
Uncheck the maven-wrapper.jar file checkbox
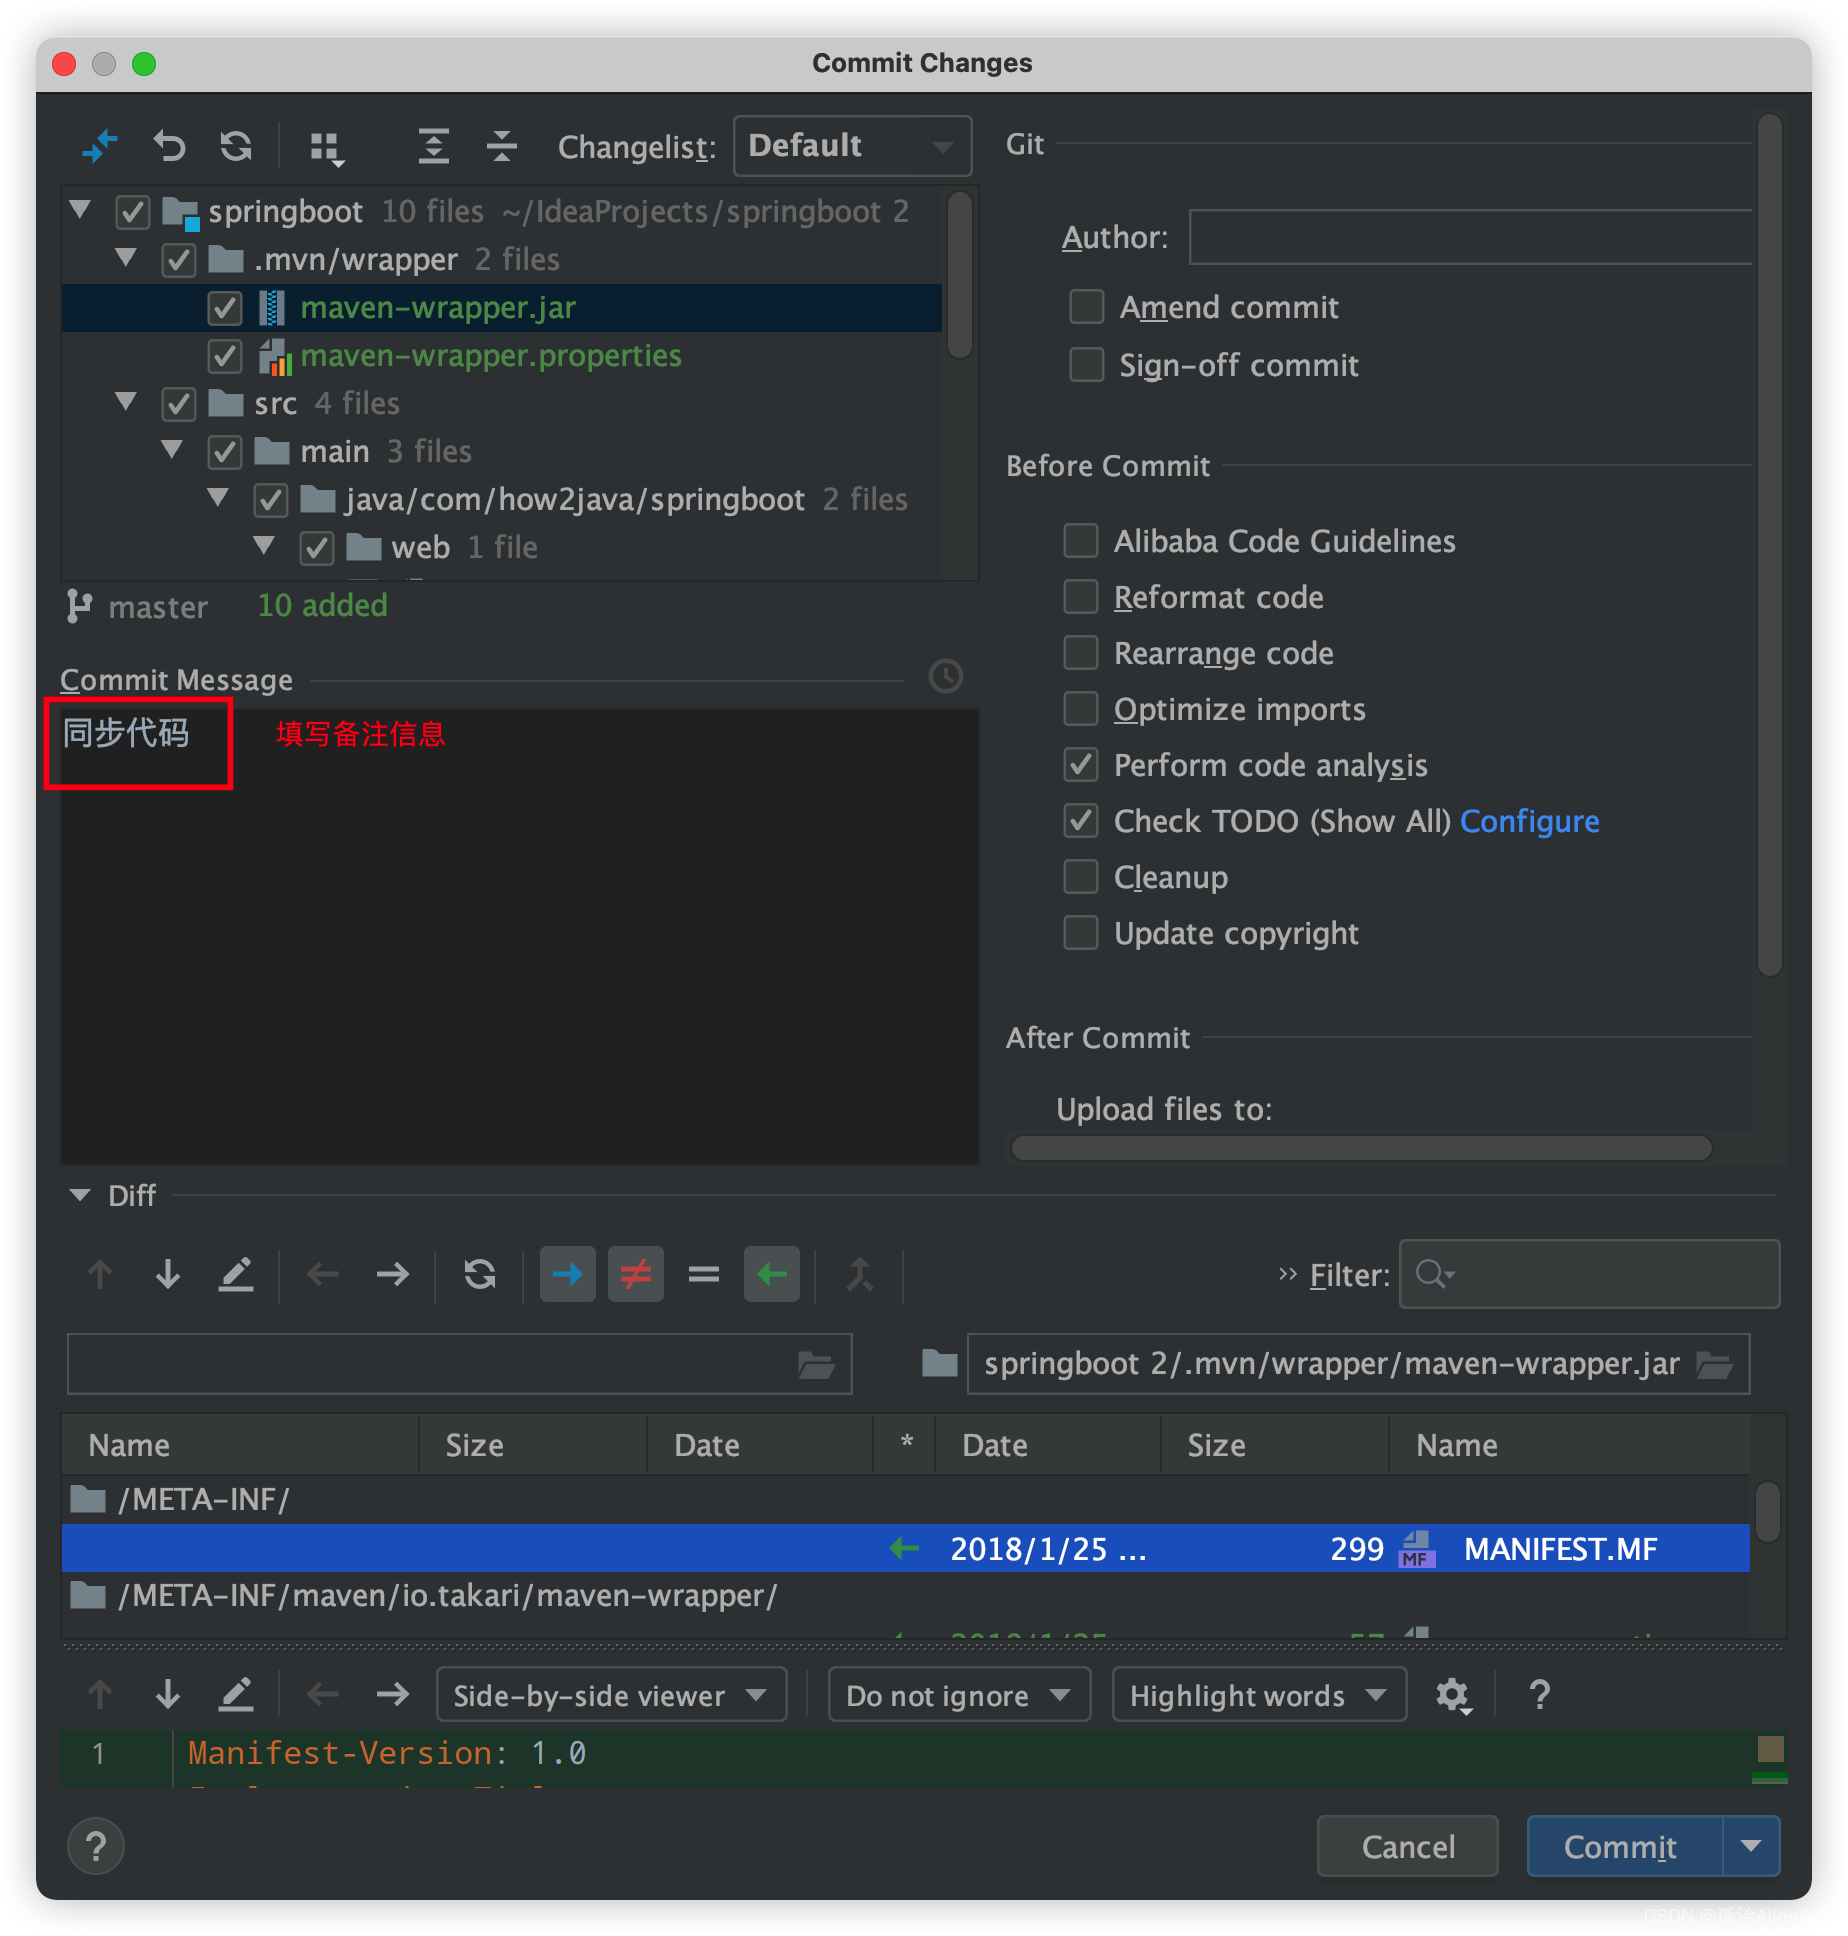pos(225,308)
